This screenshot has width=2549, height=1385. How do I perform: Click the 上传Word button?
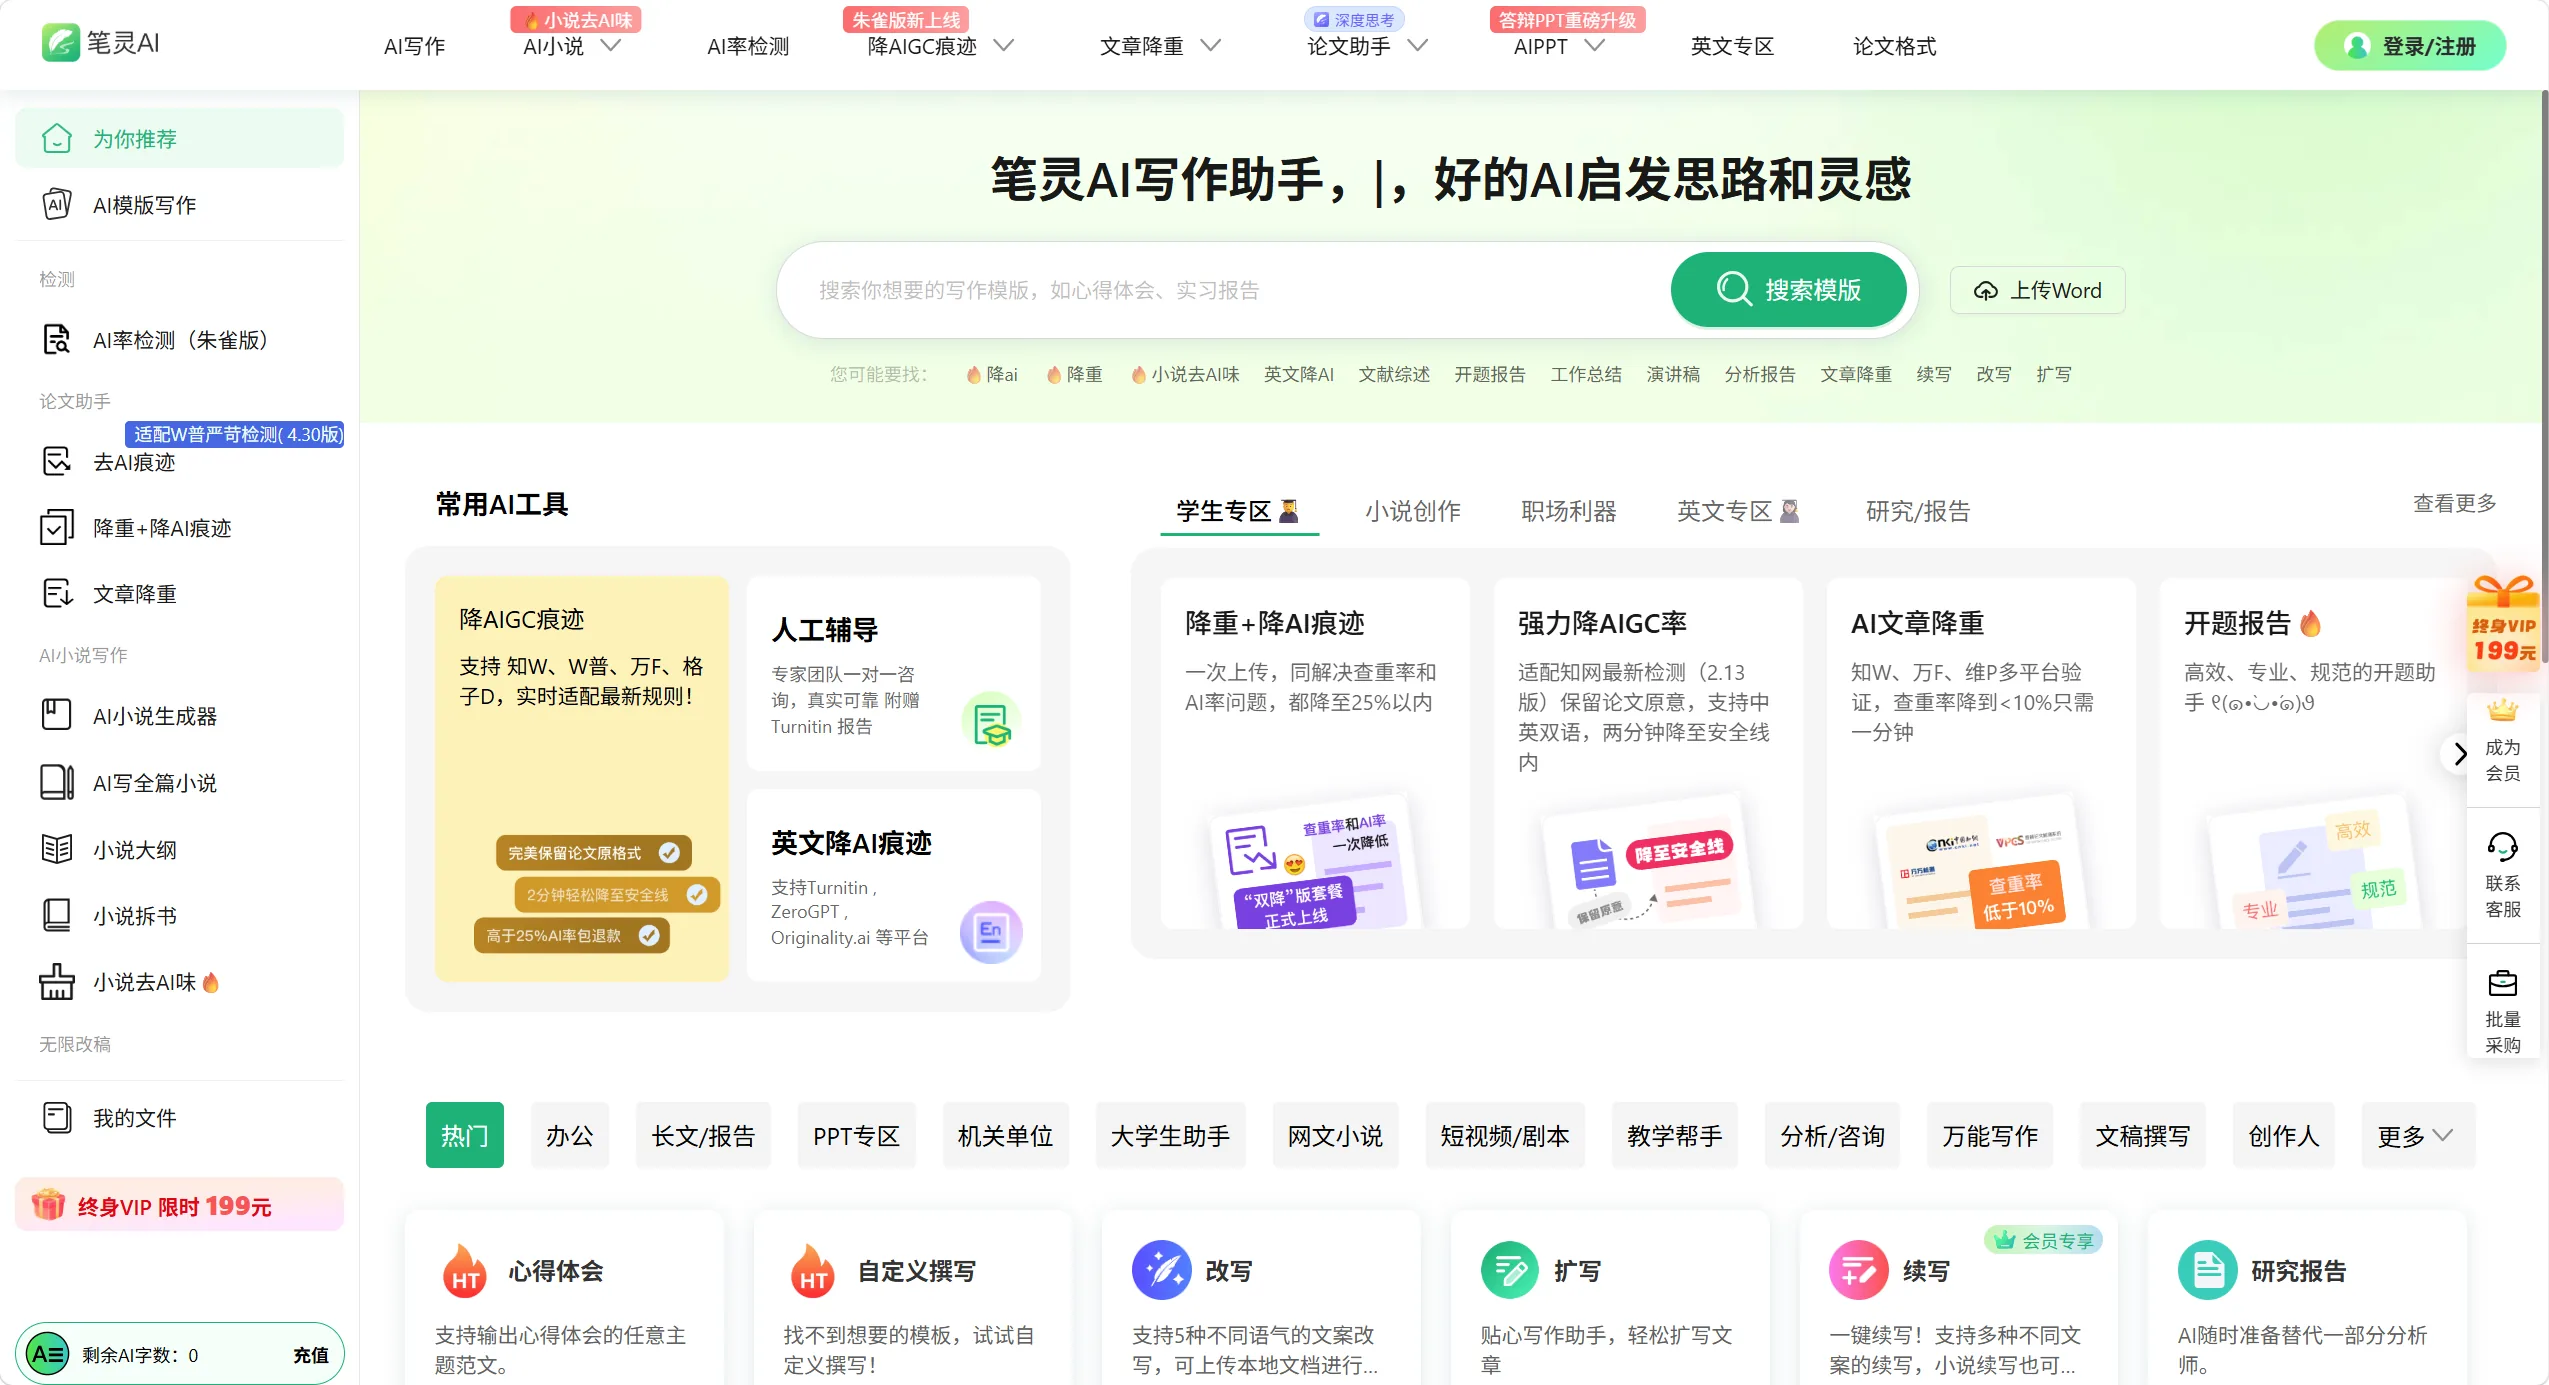click(2037, 290)
